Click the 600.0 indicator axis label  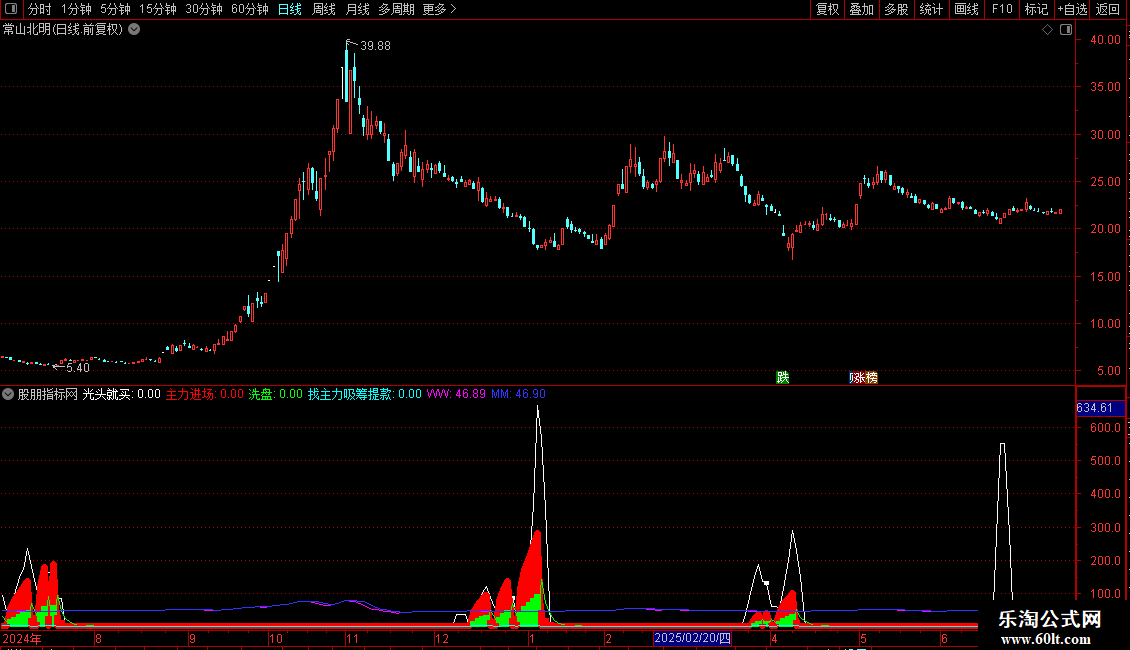(1105, 428)
